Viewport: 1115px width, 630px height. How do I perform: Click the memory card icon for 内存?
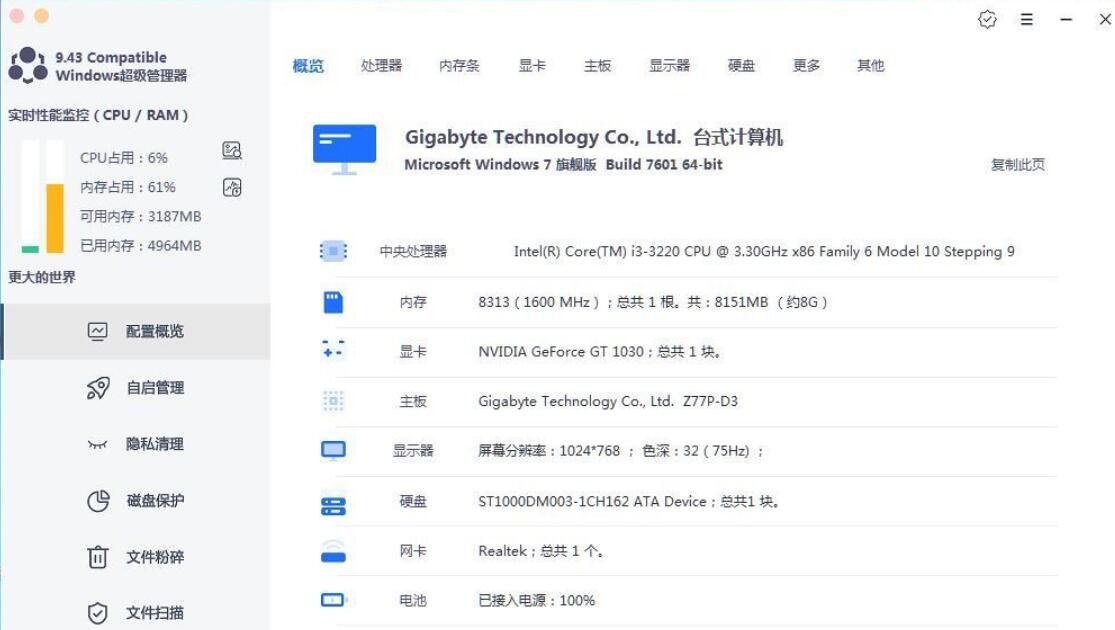click(x=333, y=302)
